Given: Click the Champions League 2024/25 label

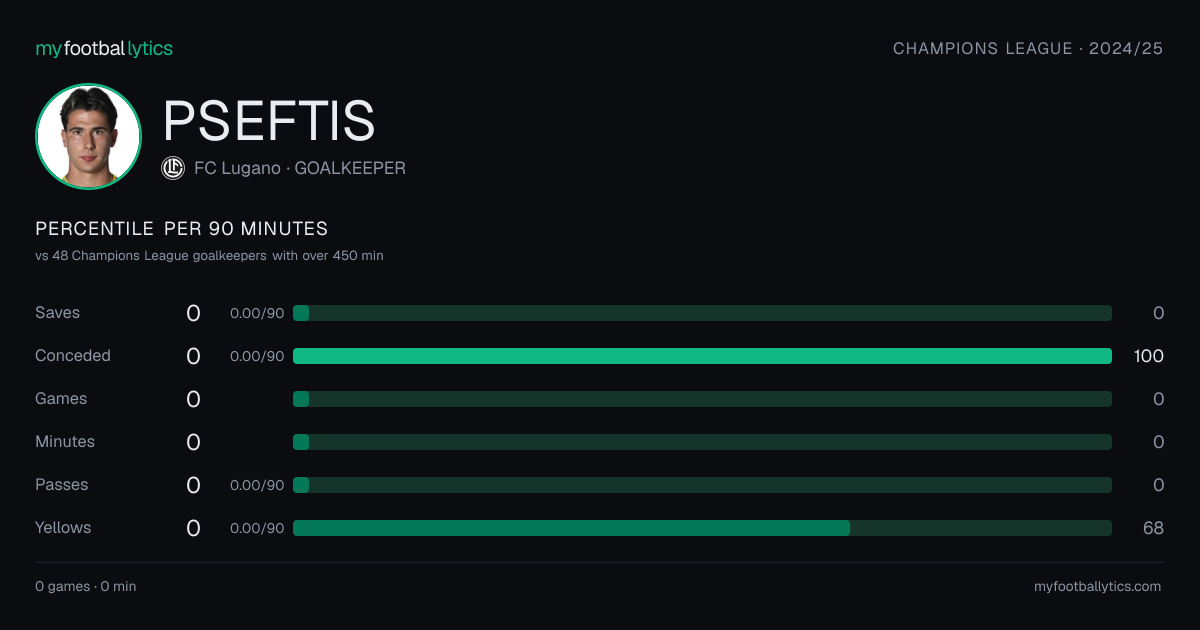Looking at the screenshot, I should pyautogui.click(x=1028, y=48).
